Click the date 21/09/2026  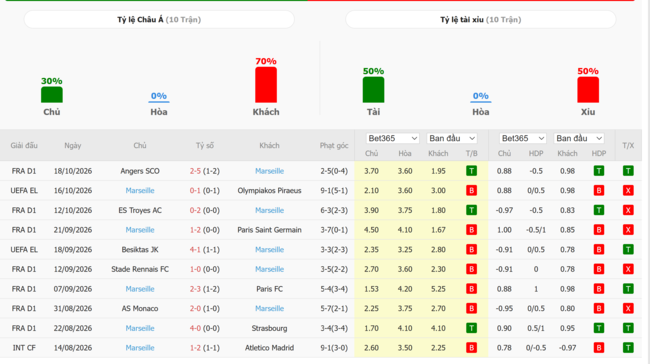tap(73, 230)
